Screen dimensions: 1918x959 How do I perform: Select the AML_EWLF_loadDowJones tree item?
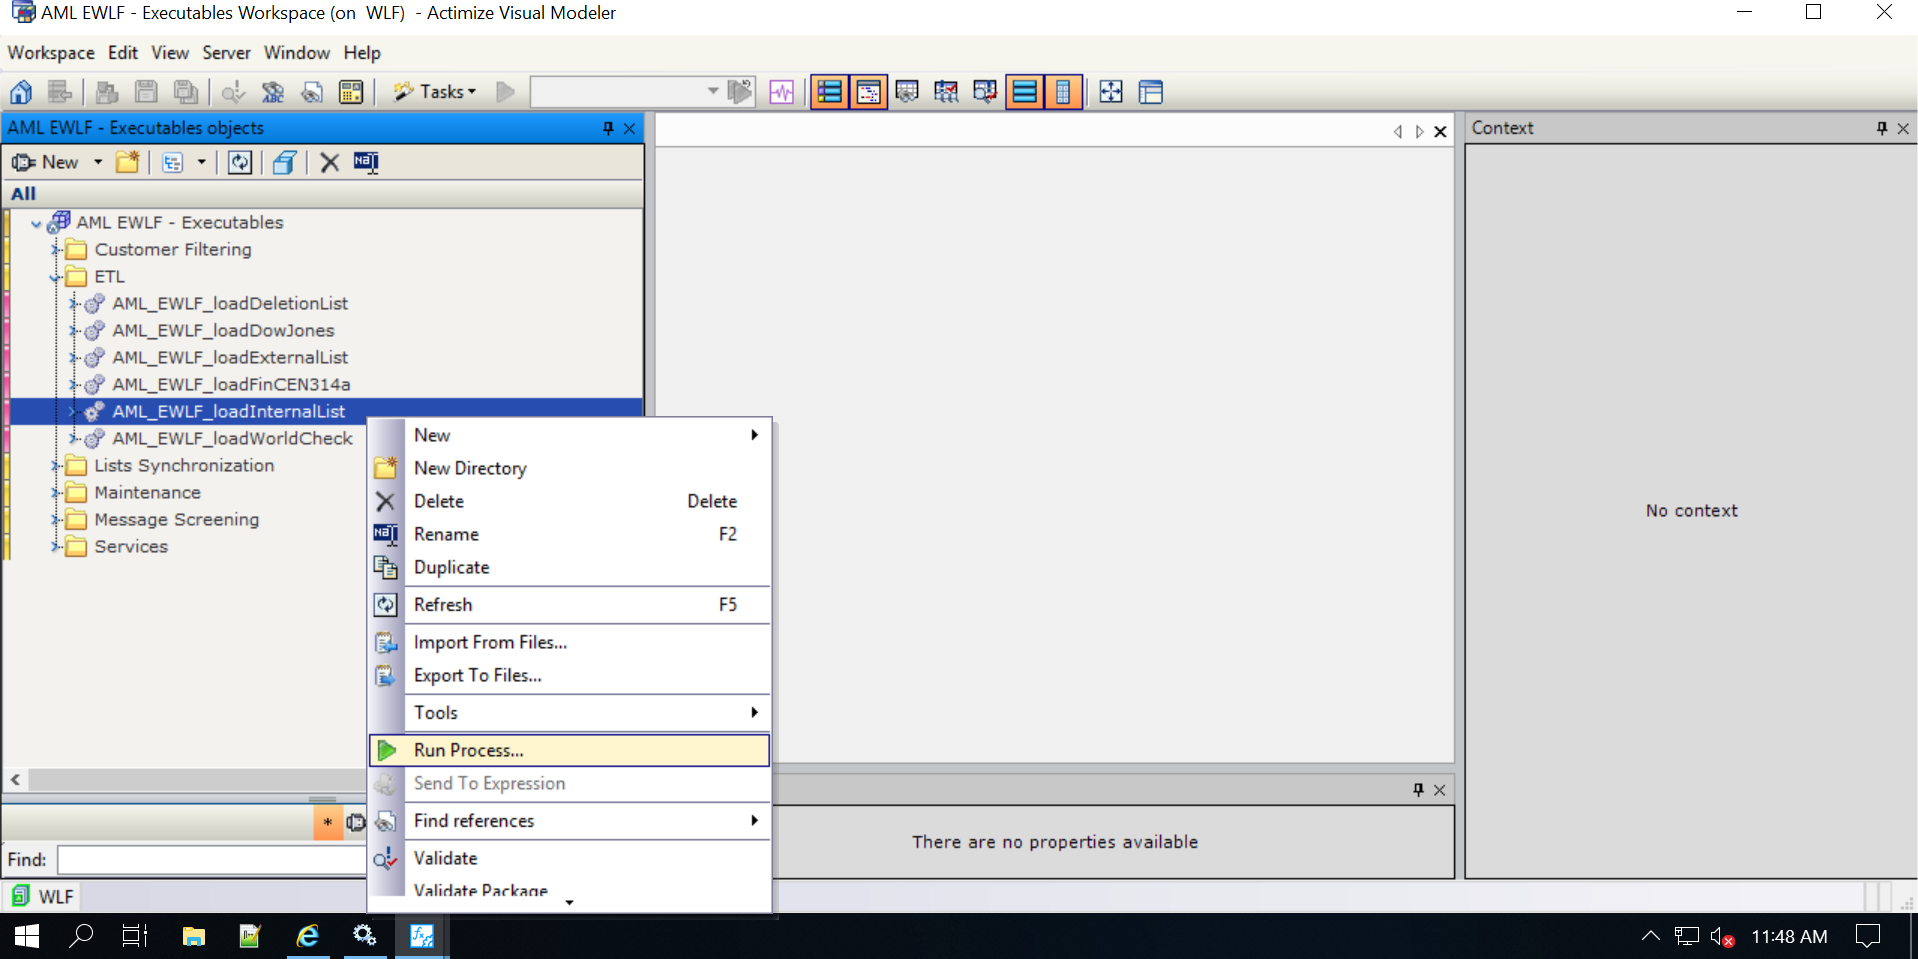pyautogui.click(x=223, y=331)
